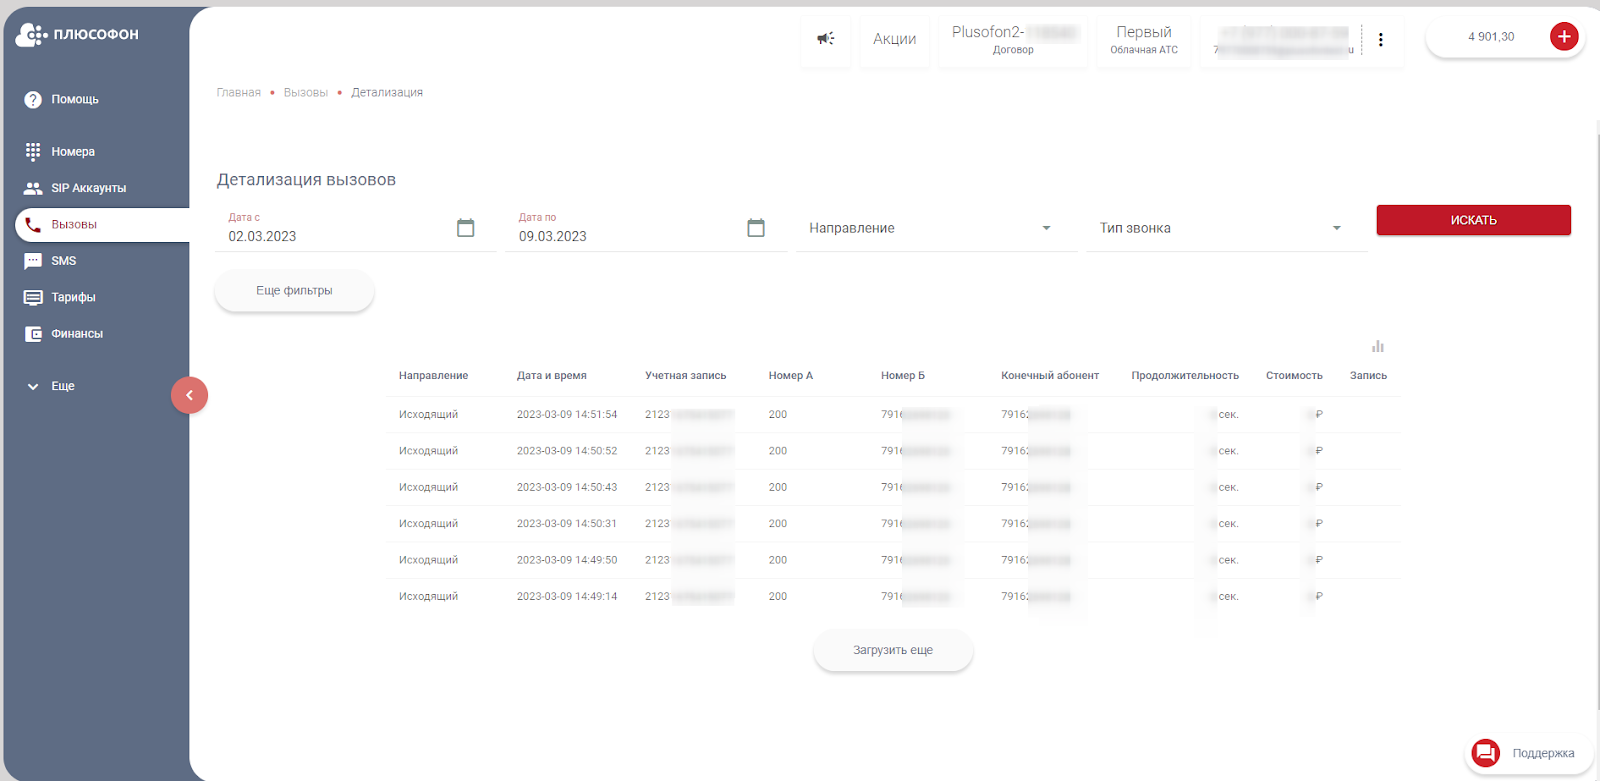Viewport: 1600px width, 781px height.
Task: Collapse sidebar with the red arrow button
Action: [189, 395]
